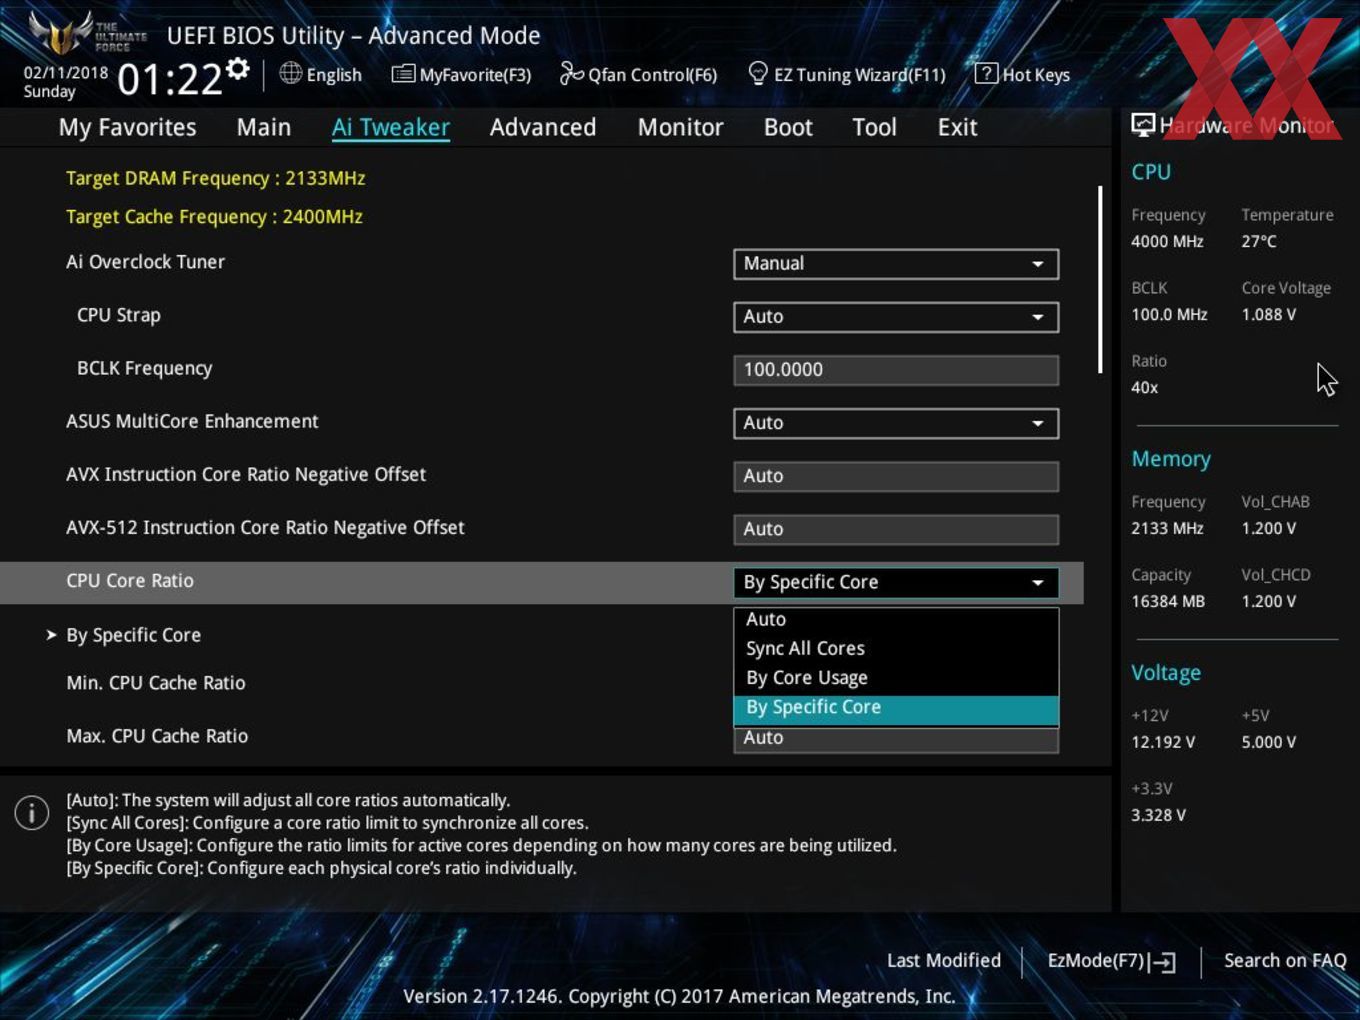
Task: Open the ASUS MultiCore Enhancement dropdown
Action: pos(896,423)
